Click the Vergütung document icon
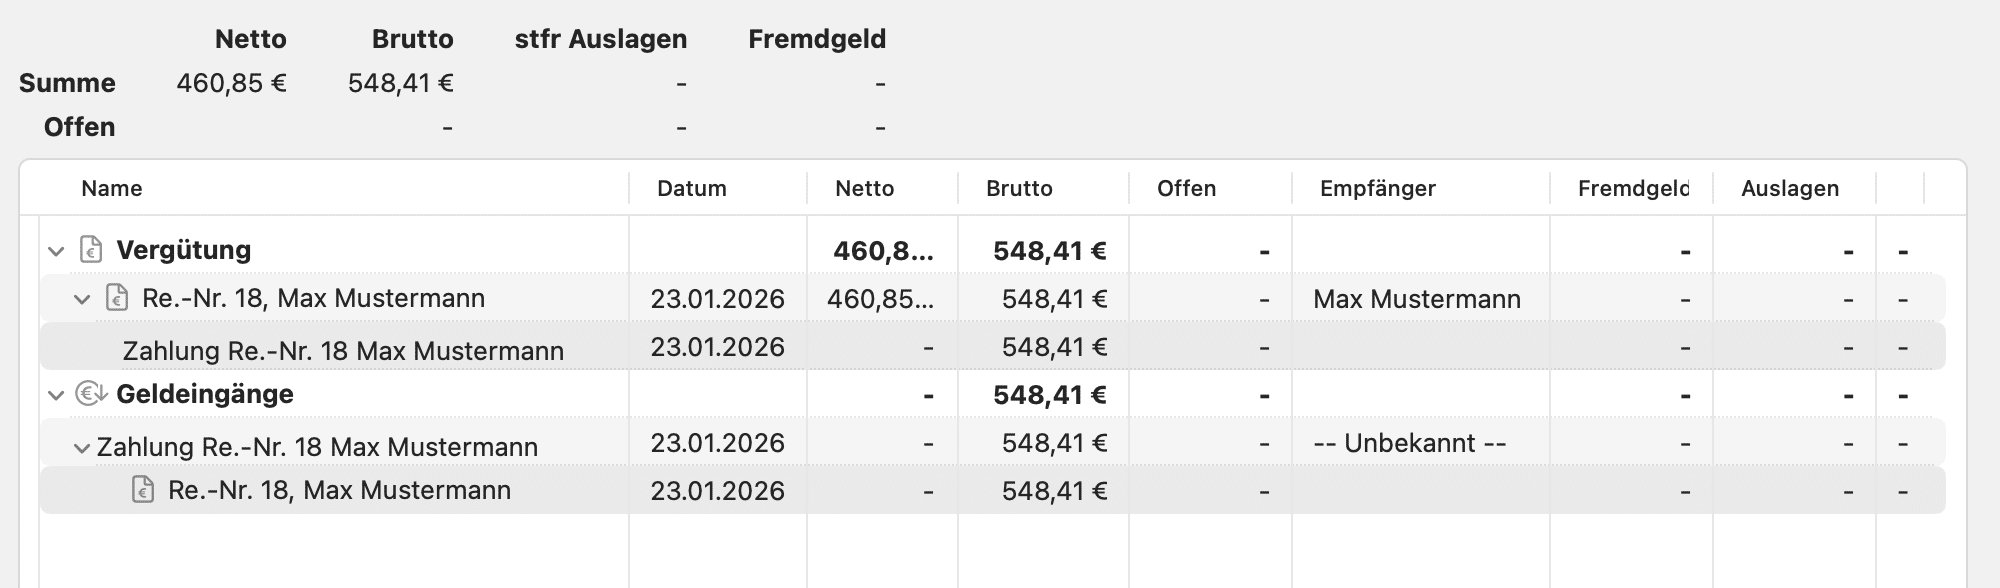2000x588 pixels. click(x=91, y=250)
